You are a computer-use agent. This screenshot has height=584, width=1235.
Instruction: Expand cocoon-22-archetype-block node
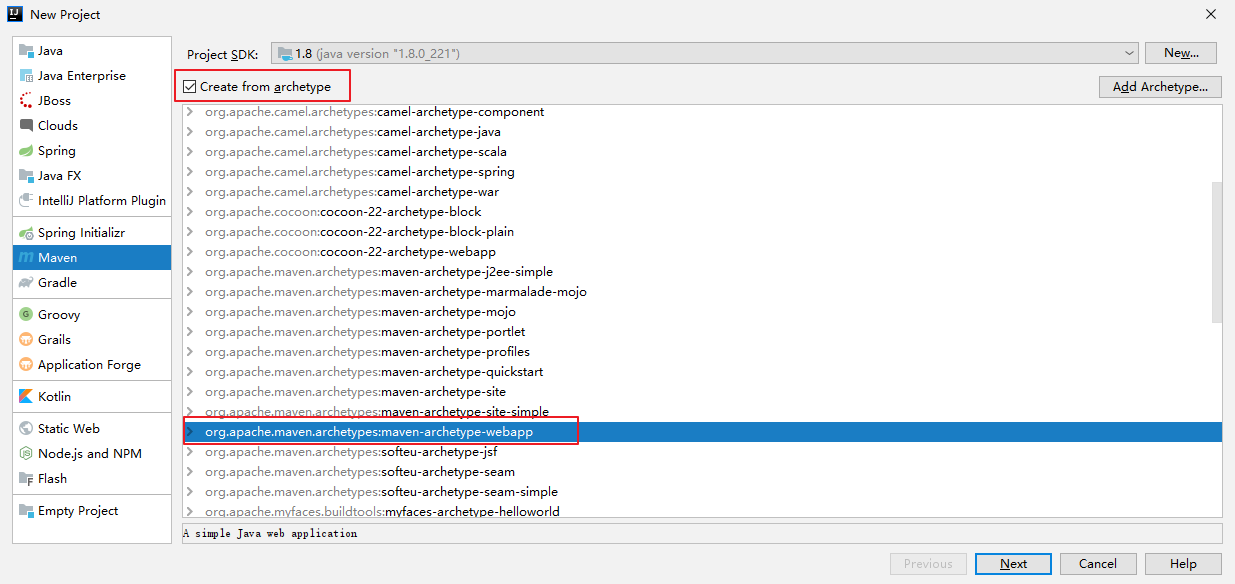(x=190, y=212)
